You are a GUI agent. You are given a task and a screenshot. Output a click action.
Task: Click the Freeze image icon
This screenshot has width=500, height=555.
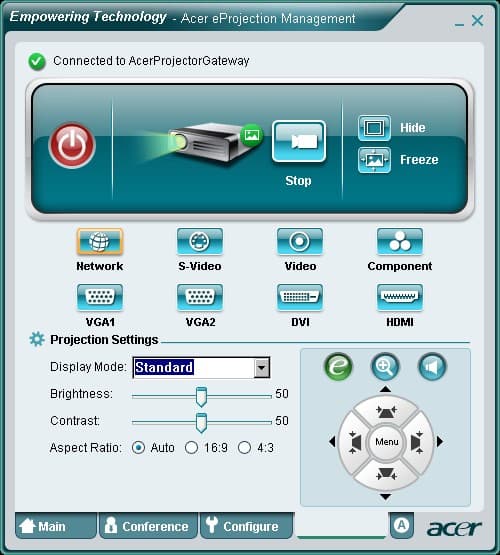coord(374,160)
